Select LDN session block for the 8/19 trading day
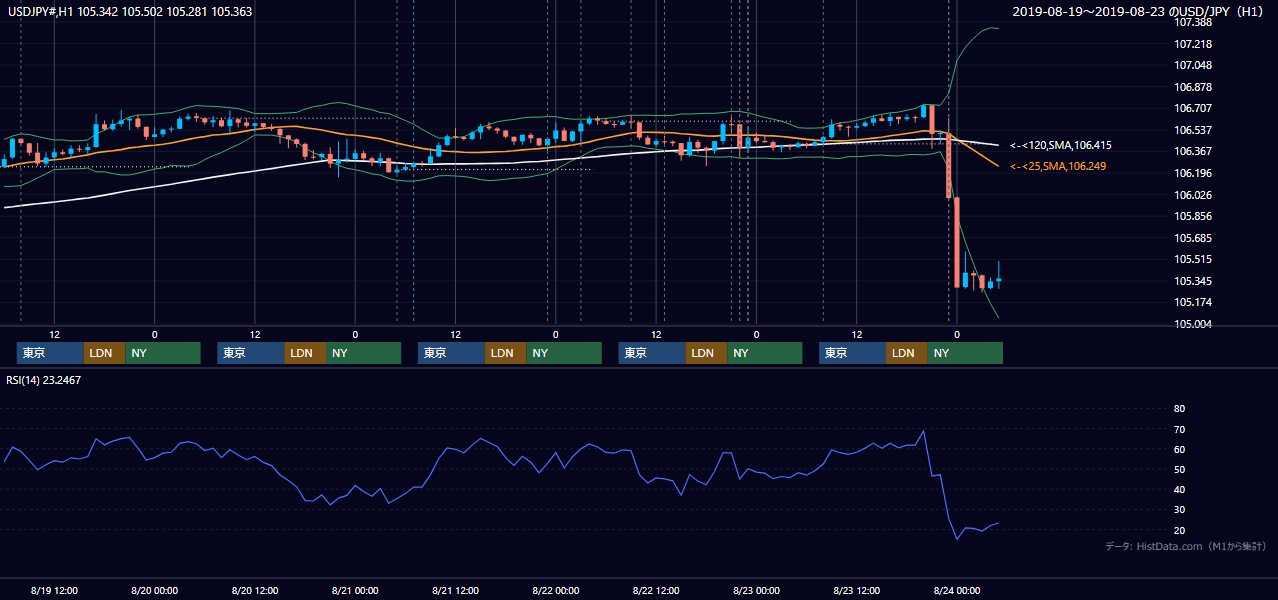This screenshot has height=600, width=1278. [104, 353]
